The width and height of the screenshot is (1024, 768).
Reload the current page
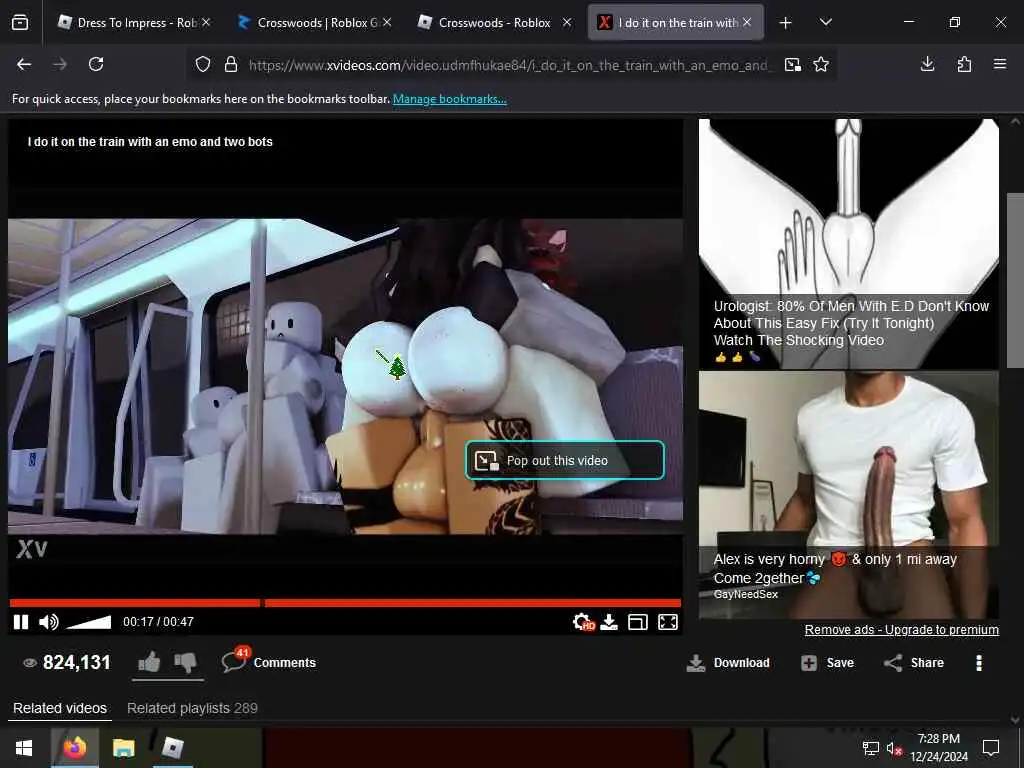pos(96,64)
